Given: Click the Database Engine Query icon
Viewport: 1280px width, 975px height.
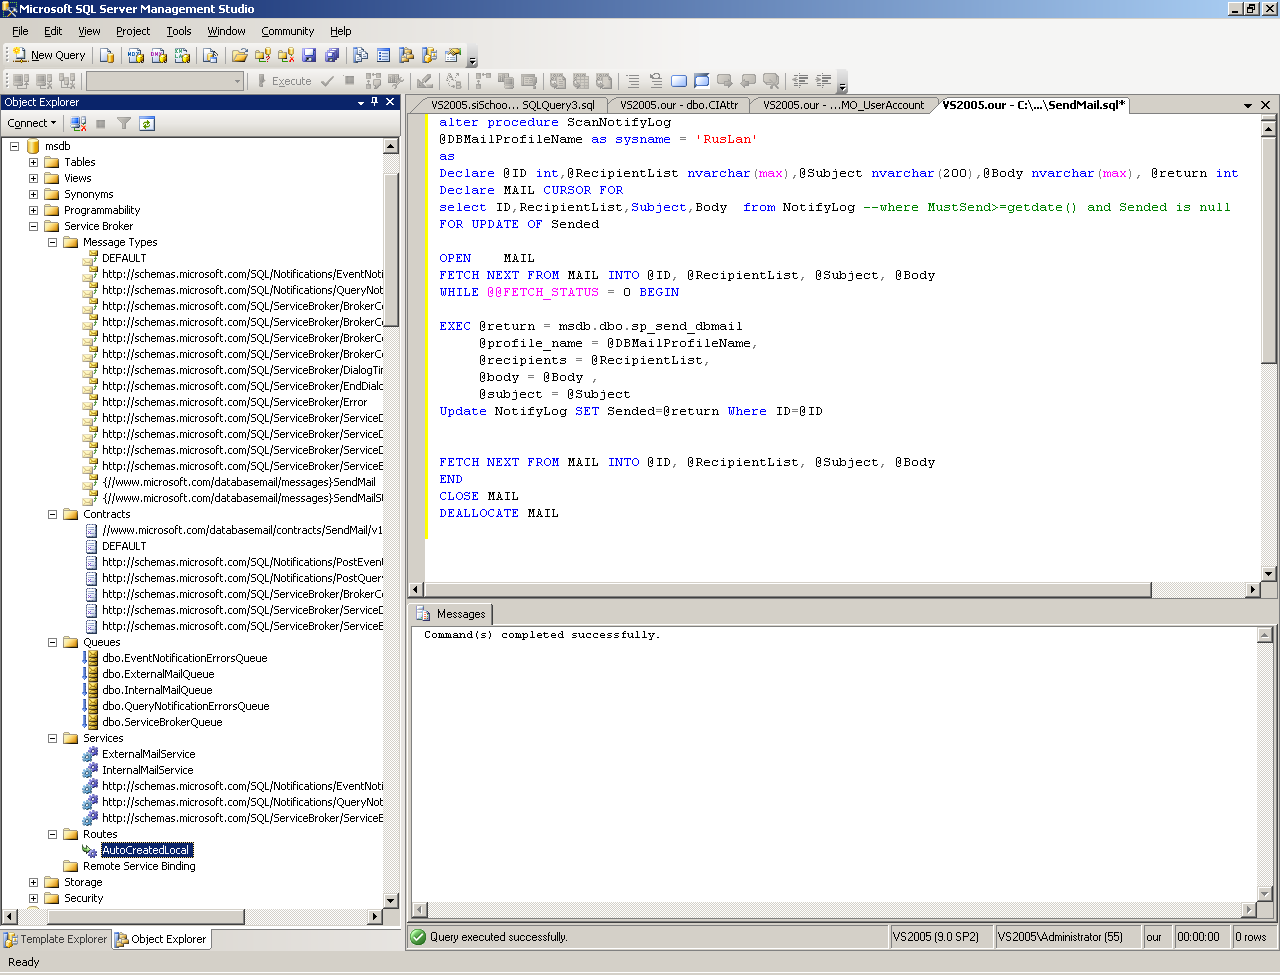Looking at the screenshot, I should click(107, 55).
